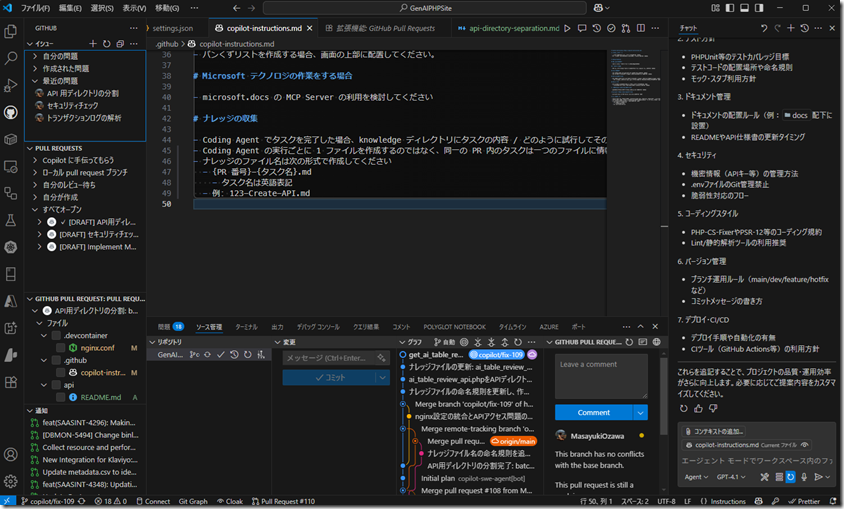The image size is (844, 509).
Task: Start a new chat with plus icon
Action: tap(790, 28)
